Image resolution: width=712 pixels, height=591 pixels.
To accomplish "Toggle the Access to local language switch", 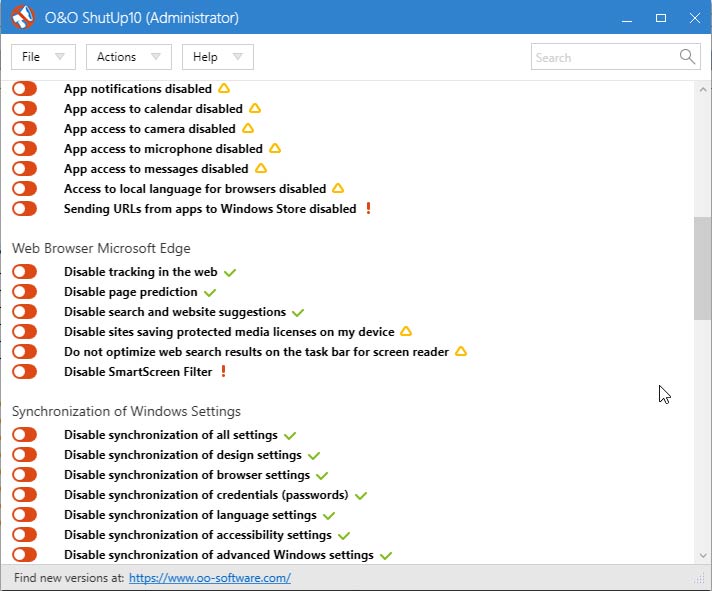I will point(25,188).
